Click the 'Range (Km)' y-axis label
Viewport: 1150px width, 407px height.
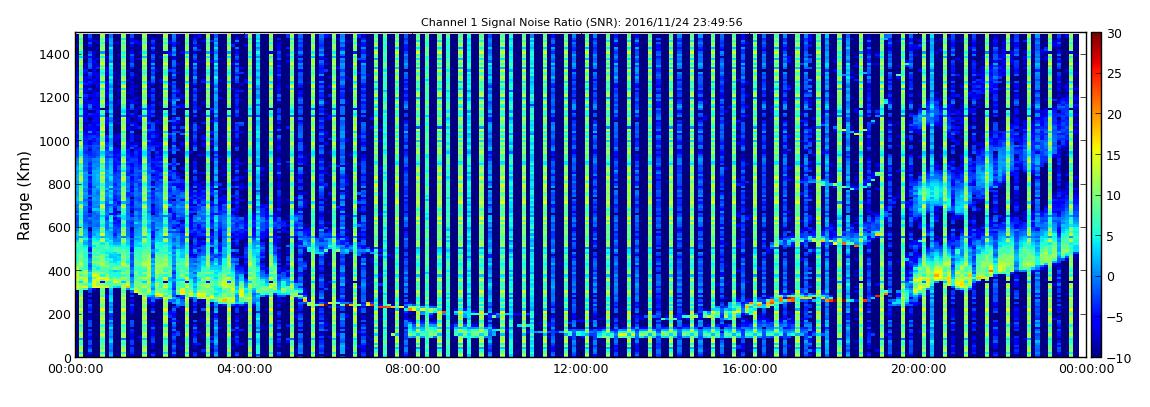(24, 196)
